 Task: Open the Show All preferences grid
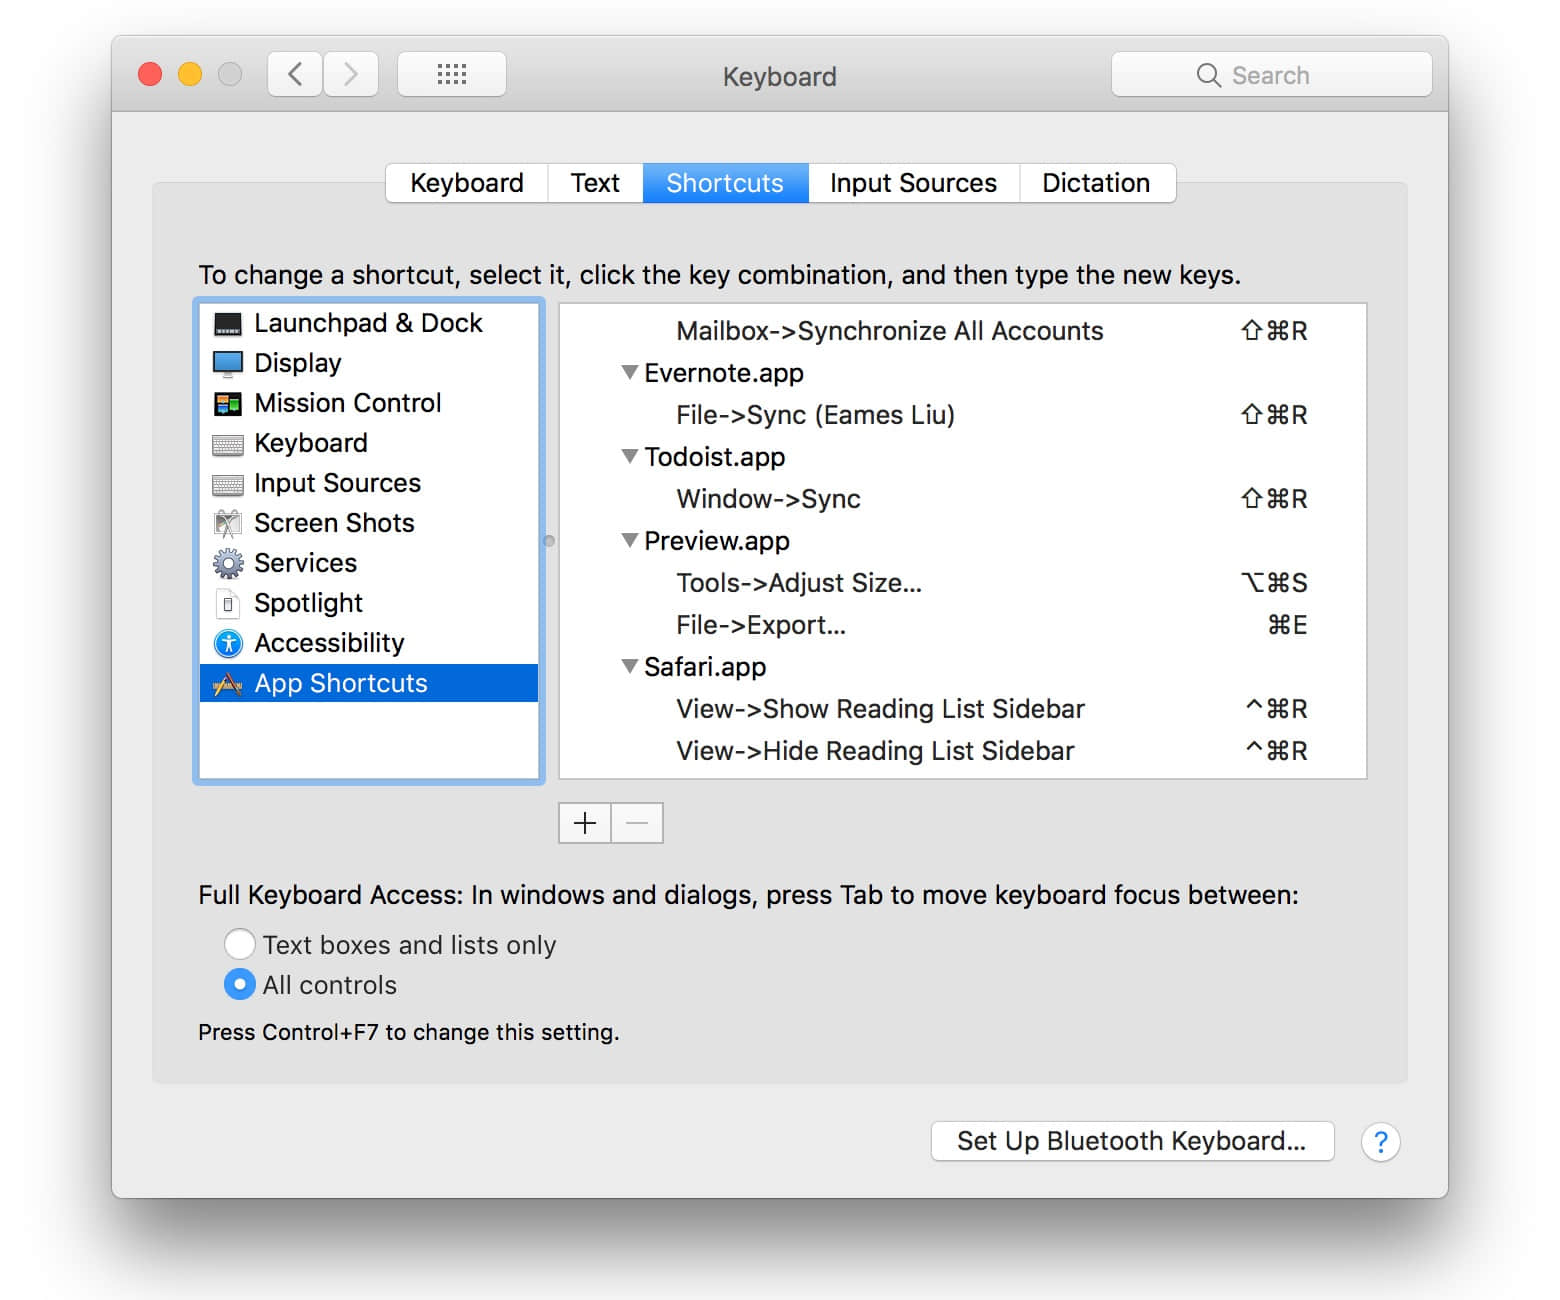tap(451, 75)
